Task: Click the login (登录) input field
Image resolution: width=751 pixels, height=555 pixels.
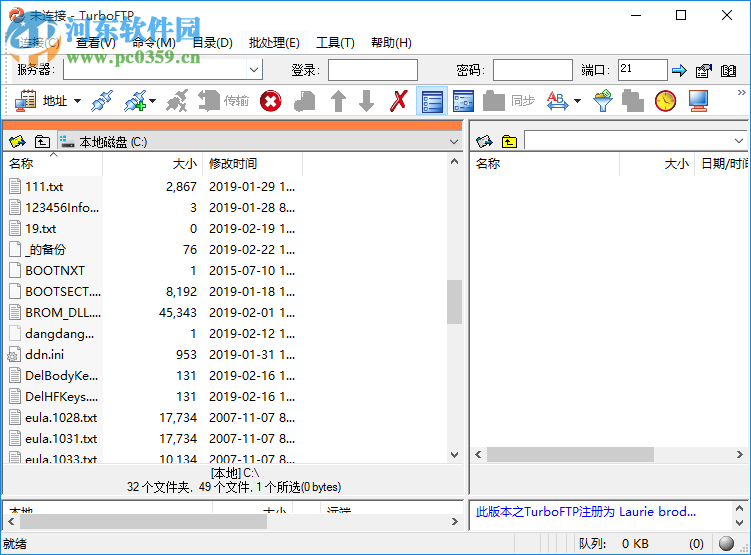Action: coord(373,70)
